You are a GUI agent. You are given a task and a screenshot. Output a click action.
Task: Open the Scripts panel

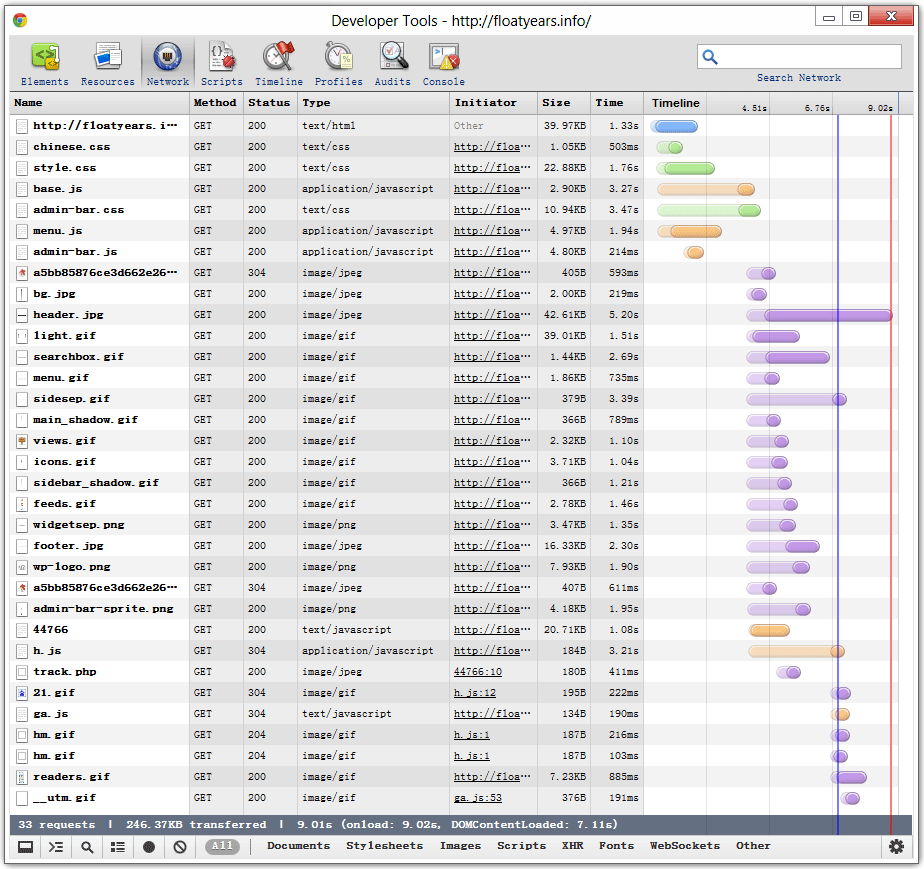click(222, 64)
